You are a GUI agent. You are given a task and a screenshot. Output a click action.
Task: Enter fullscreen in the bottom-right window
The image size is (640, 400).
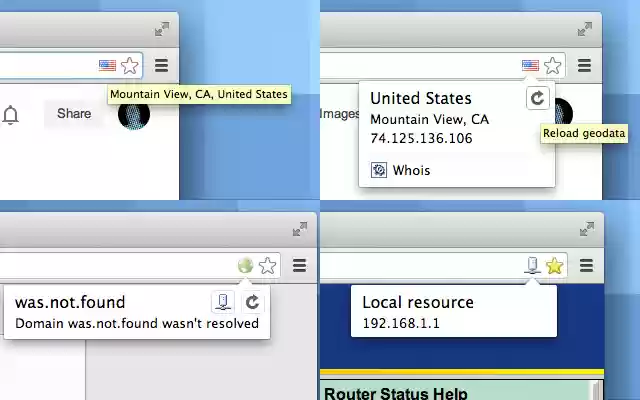pos(587,229)
